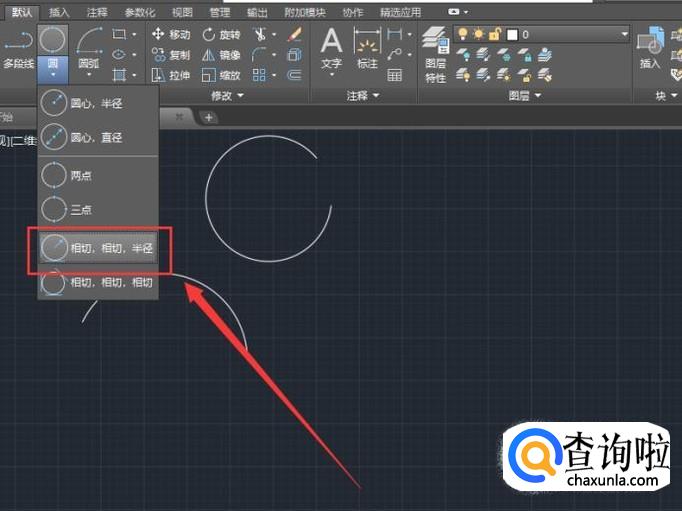
Task: Click the Ellipse draw icon
Action: [x=119, y=55]
